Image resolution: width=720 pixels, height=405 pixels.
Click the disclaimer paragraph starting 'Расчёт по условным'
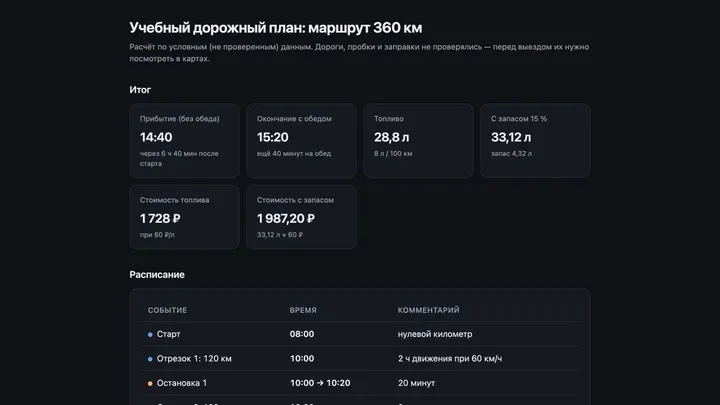pos(359,53)
